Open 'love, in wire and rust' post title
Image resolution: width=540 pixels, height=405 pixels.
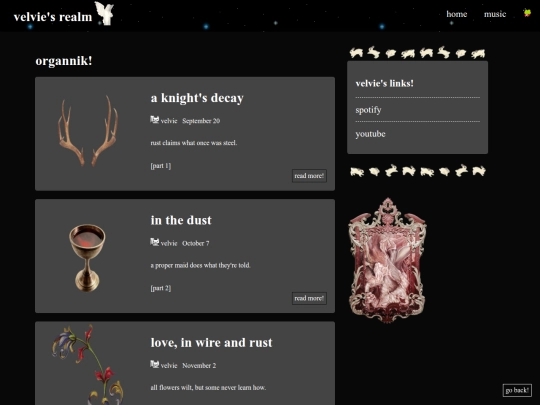point(211,343)
